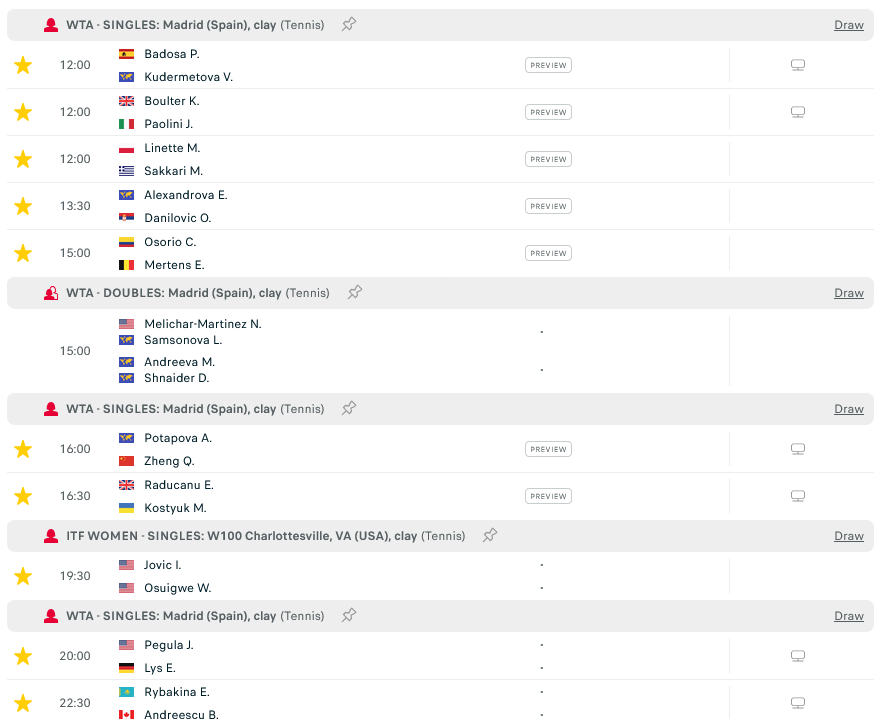885x719 pixels.
Task: Open Draw link for WTA Doubles Madrid
Action: click(849, 293)
